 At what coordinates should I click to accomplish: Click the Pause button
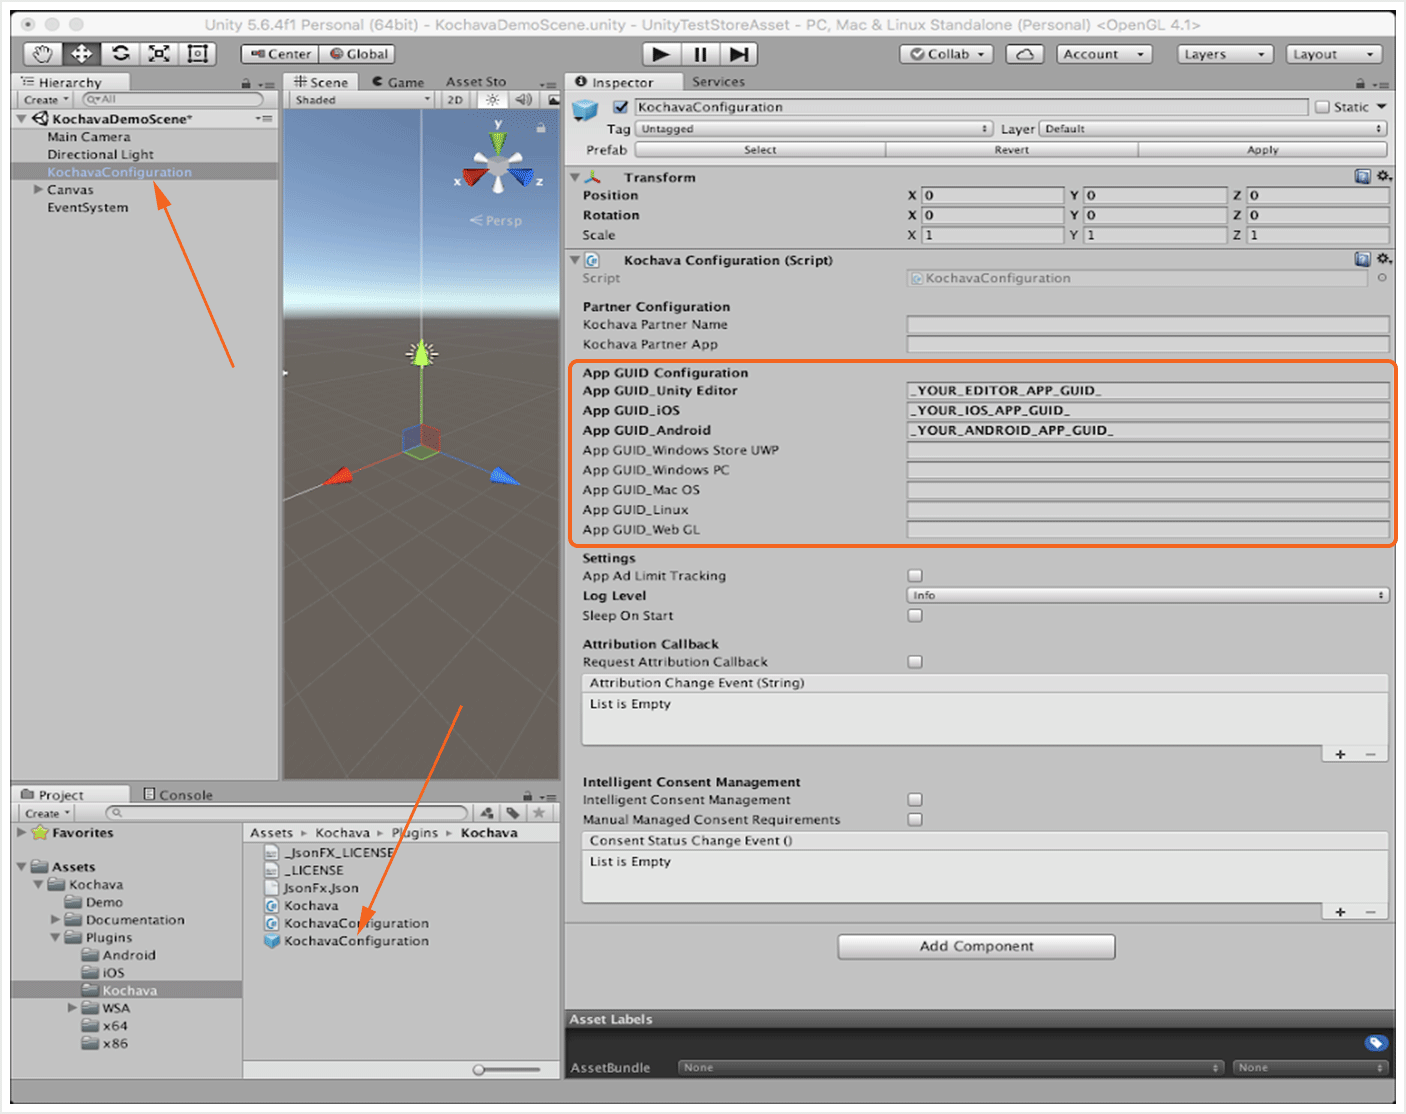pyautogui.click(x=700, y=54)
